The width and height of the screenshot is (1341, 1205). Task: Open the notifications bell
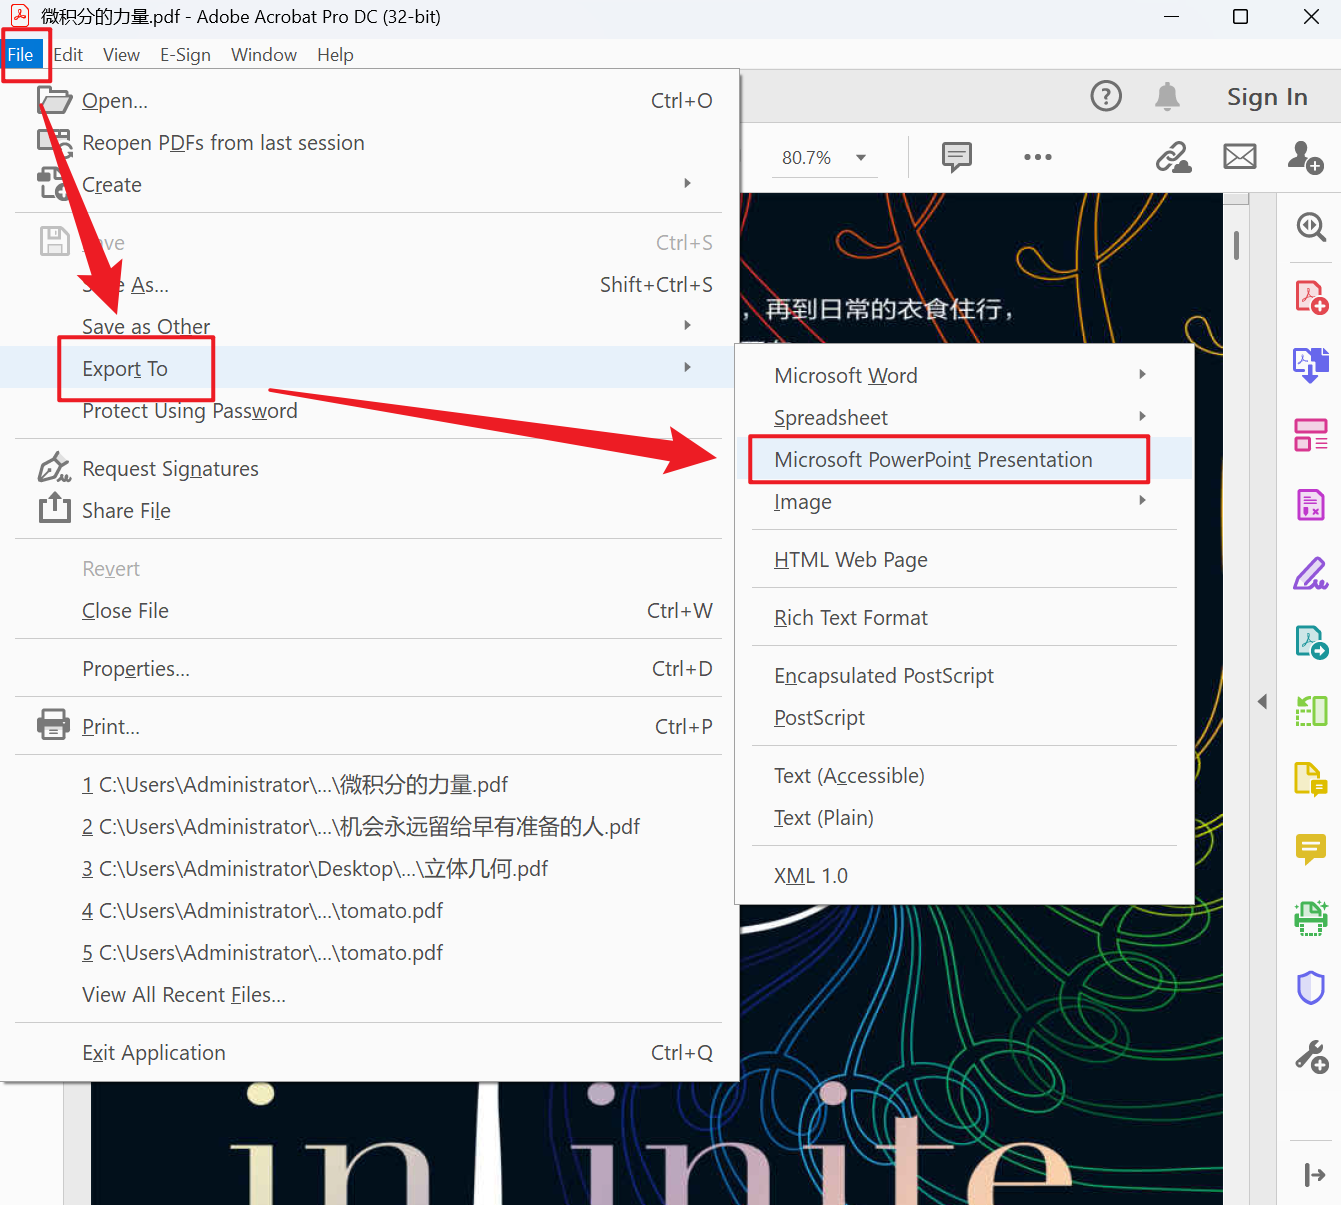click(x=1167, y=96)
